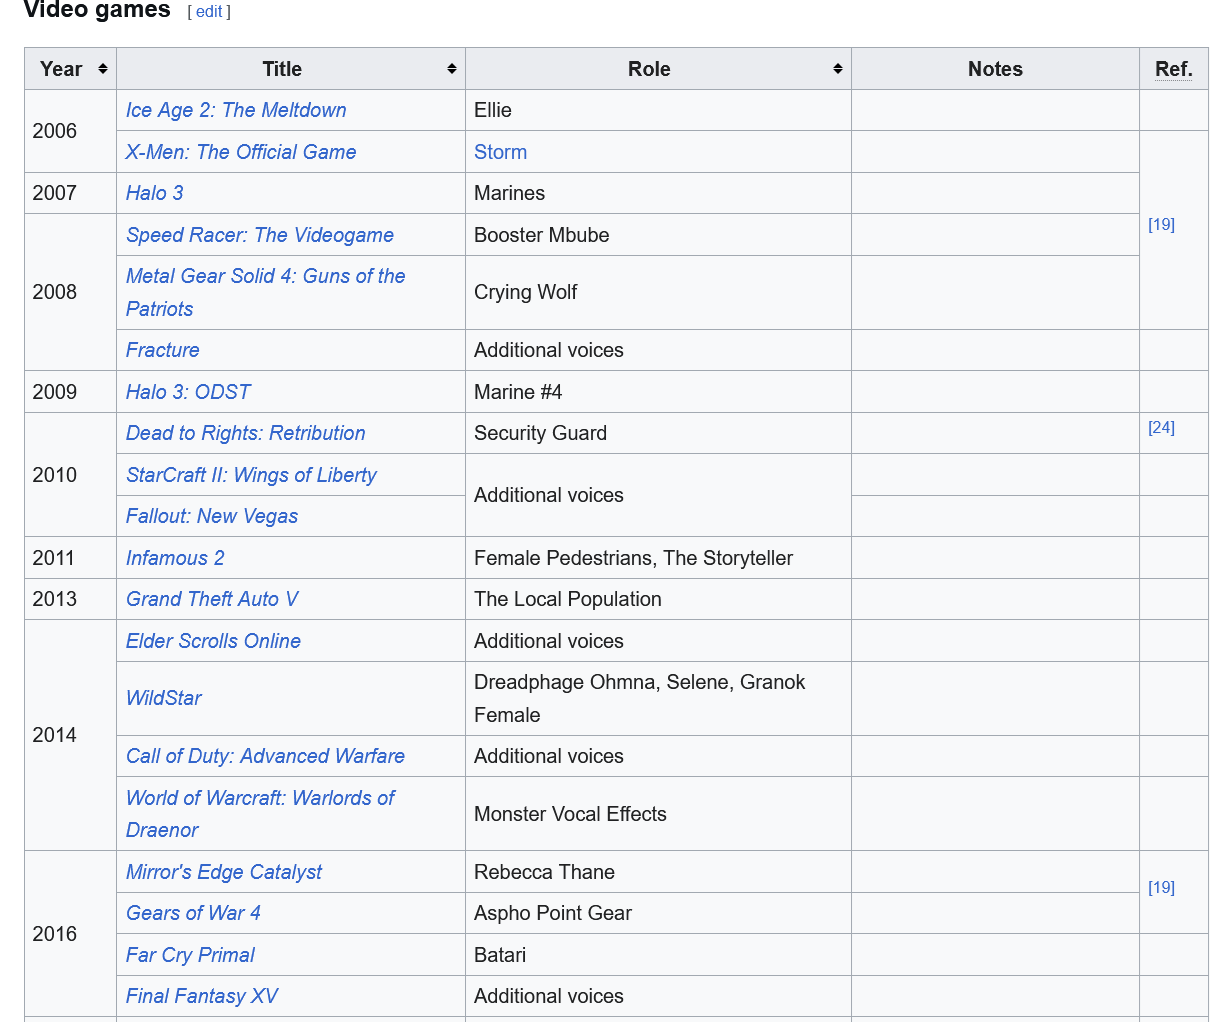Open Far Cry Primal link
1211x1022 pixels.
point(190,955)
